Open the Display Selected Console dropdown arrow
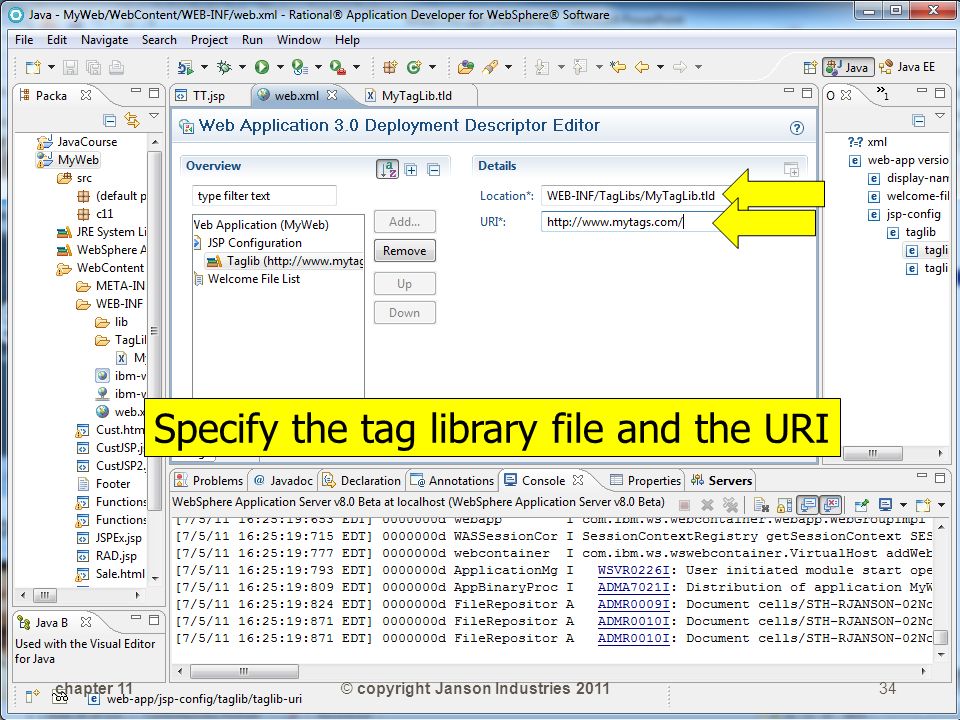Screen dimensions: 960x720 click(903, 505)
